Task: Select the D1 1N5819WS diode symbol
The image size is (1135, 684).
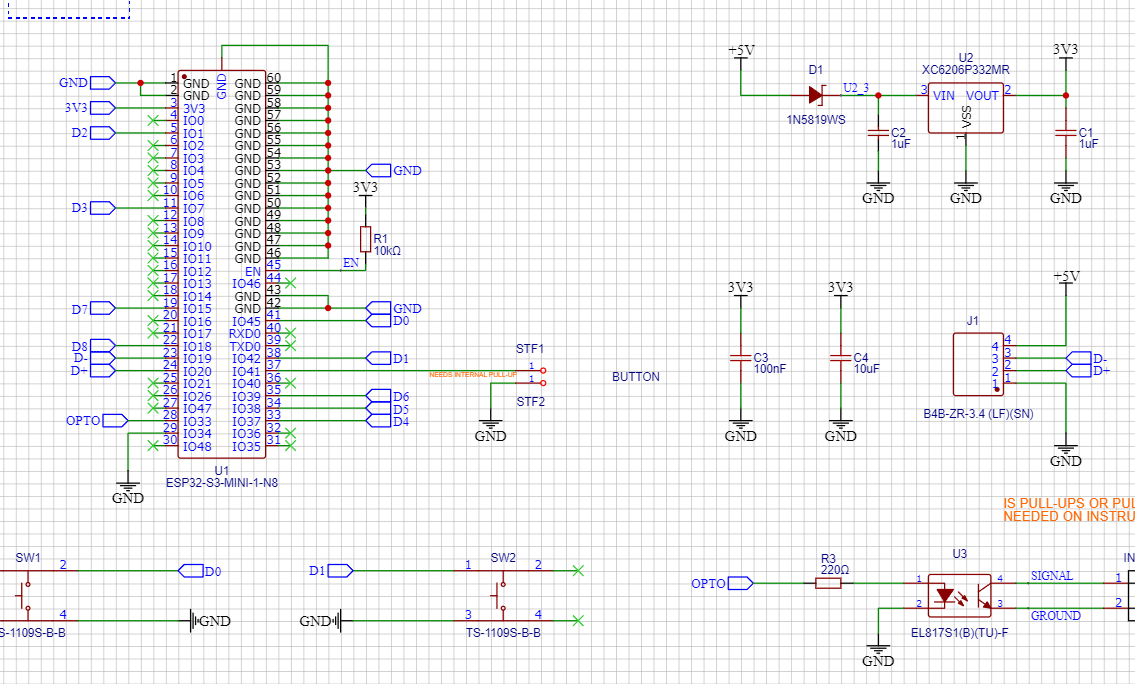Action: pos(817,97)
